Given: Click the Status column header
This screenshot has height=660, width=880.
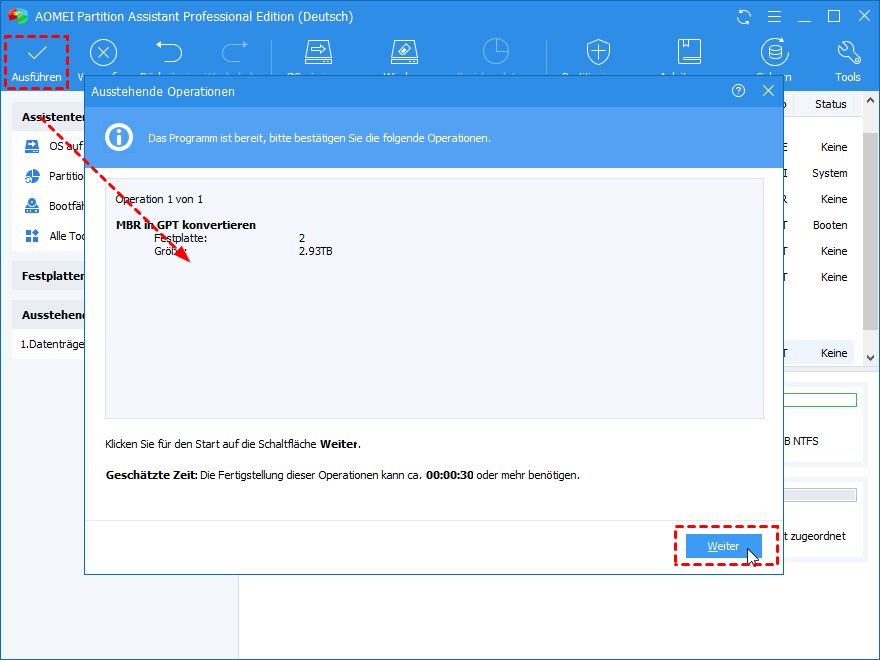Looking at the screenshot, I should tap(831, 104).
